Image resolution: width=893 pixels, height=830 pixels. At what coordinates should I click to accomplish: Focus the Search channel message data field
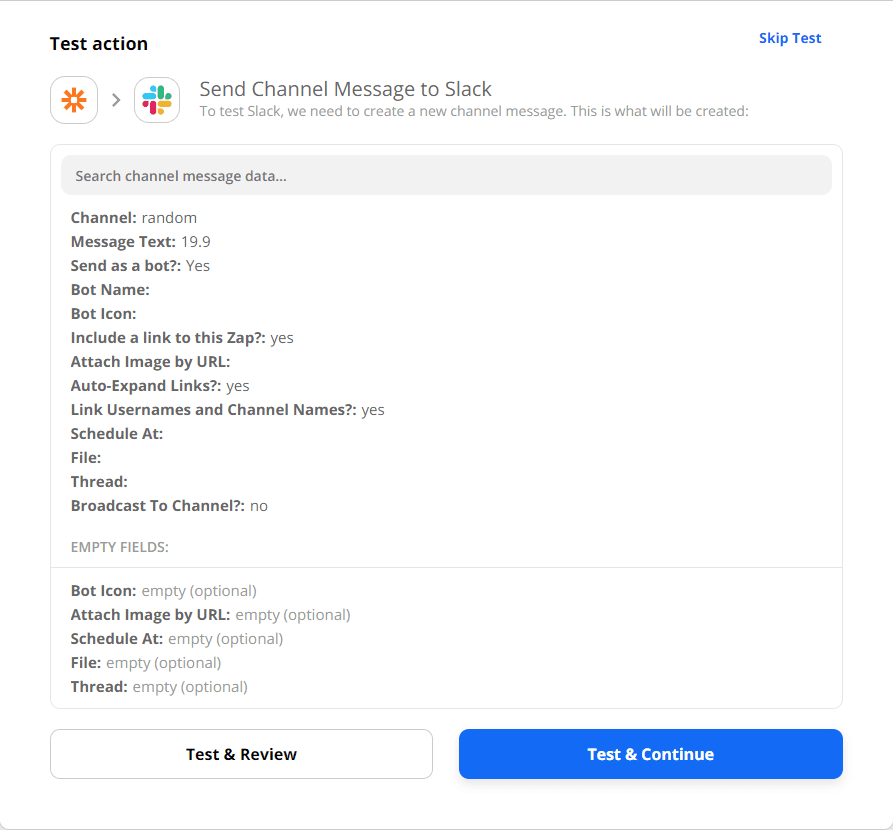pyautogui.click(x=446, y=176)
